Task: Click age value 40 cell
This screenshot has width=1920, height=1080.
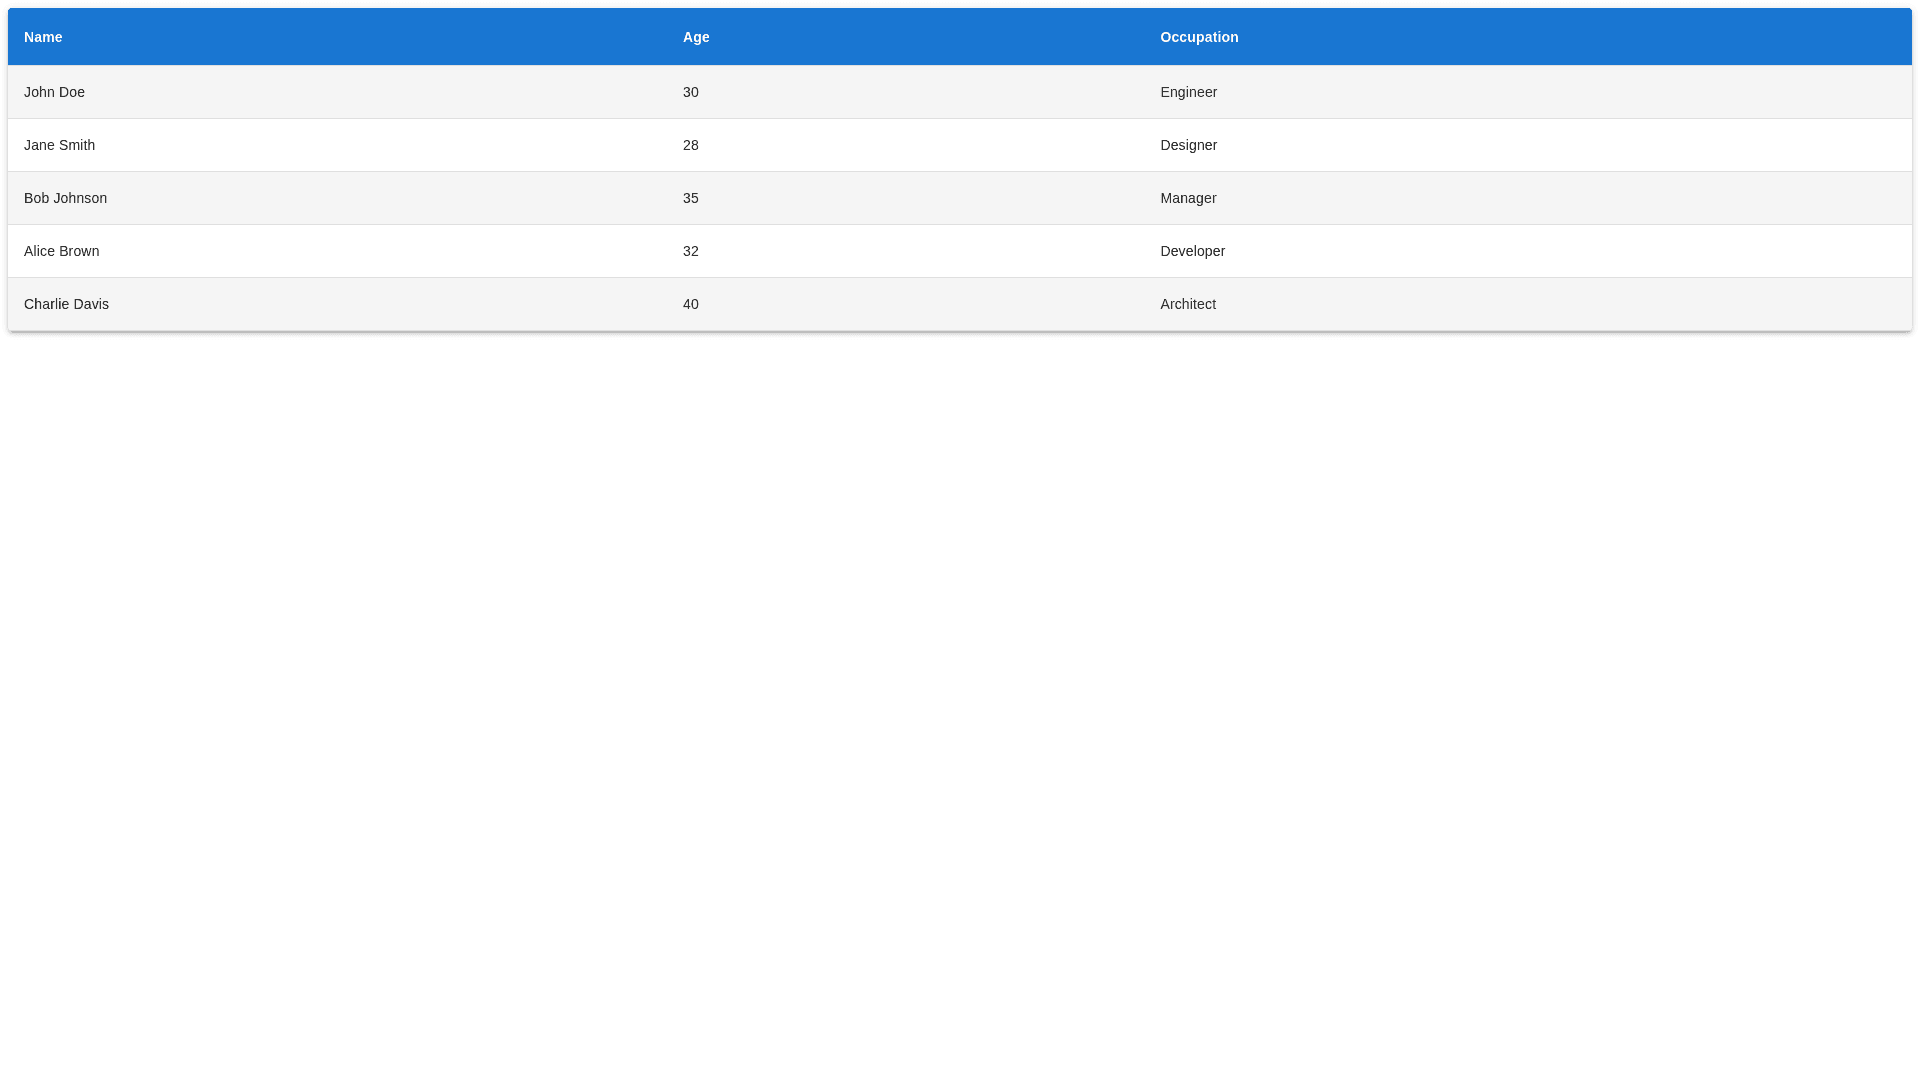Action: 691,304
